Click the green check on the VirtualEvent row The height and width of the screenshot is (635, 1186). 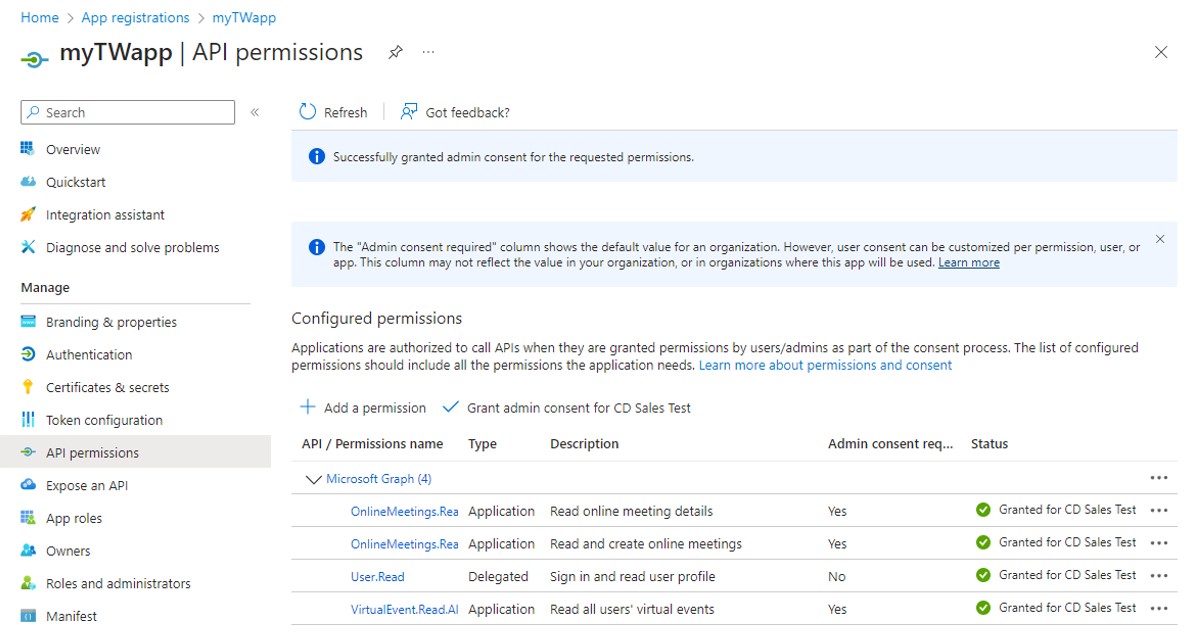coord(983,608)
